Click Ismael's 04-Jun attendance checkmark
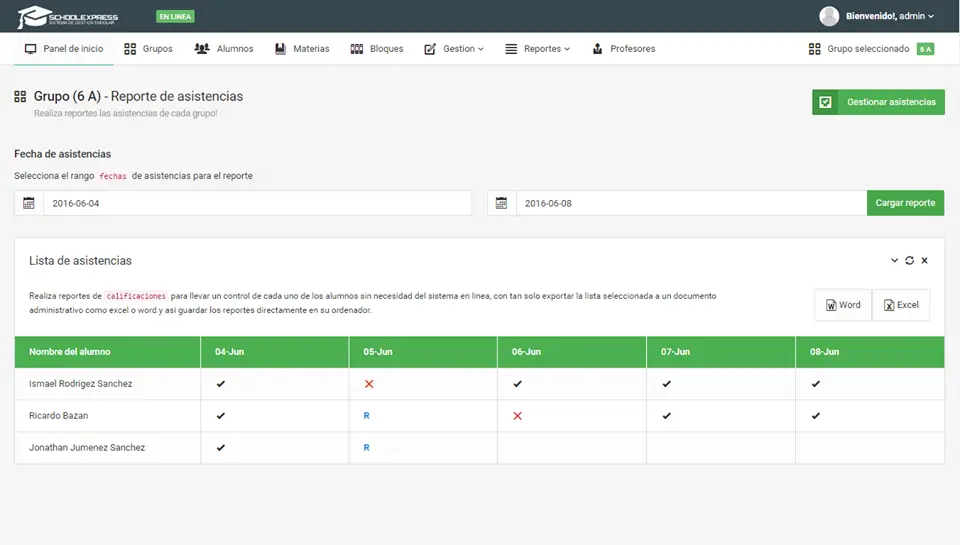The width and height of the screenshot is (960, 545). tap(220, 384)
